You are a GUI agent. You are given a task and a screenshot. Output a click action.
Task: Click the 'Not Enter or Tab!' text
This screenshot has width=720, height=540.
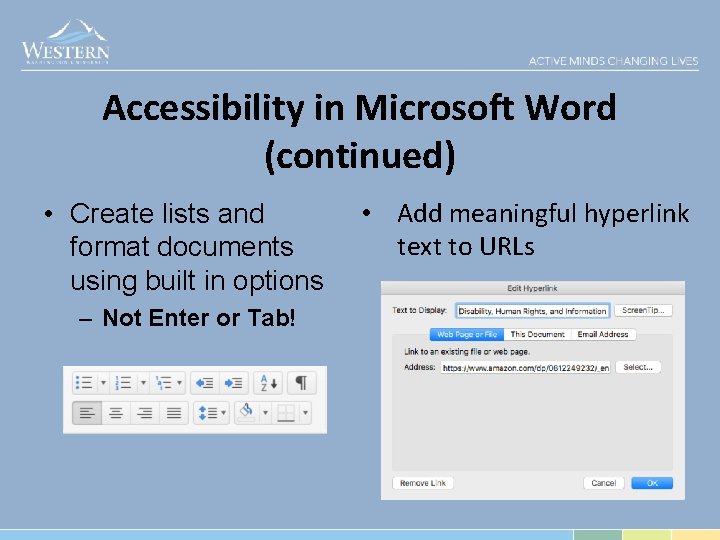click(199, 318)
